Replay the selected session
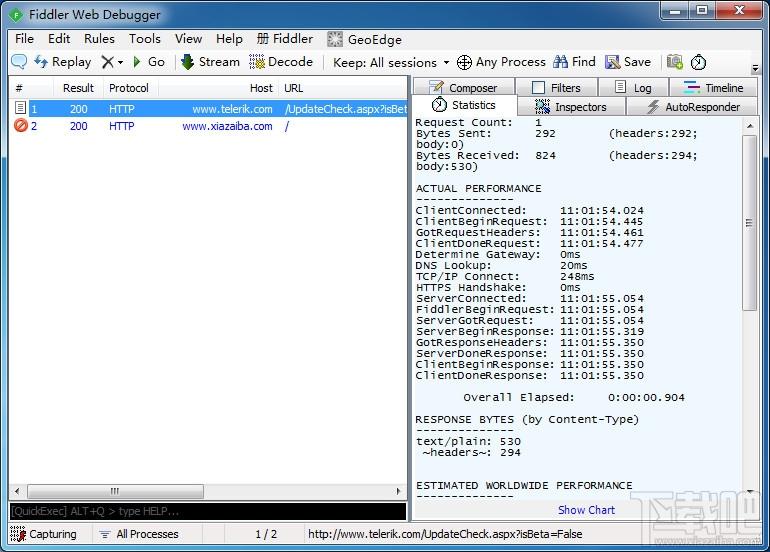770x552 pixels. pos(62,62)
